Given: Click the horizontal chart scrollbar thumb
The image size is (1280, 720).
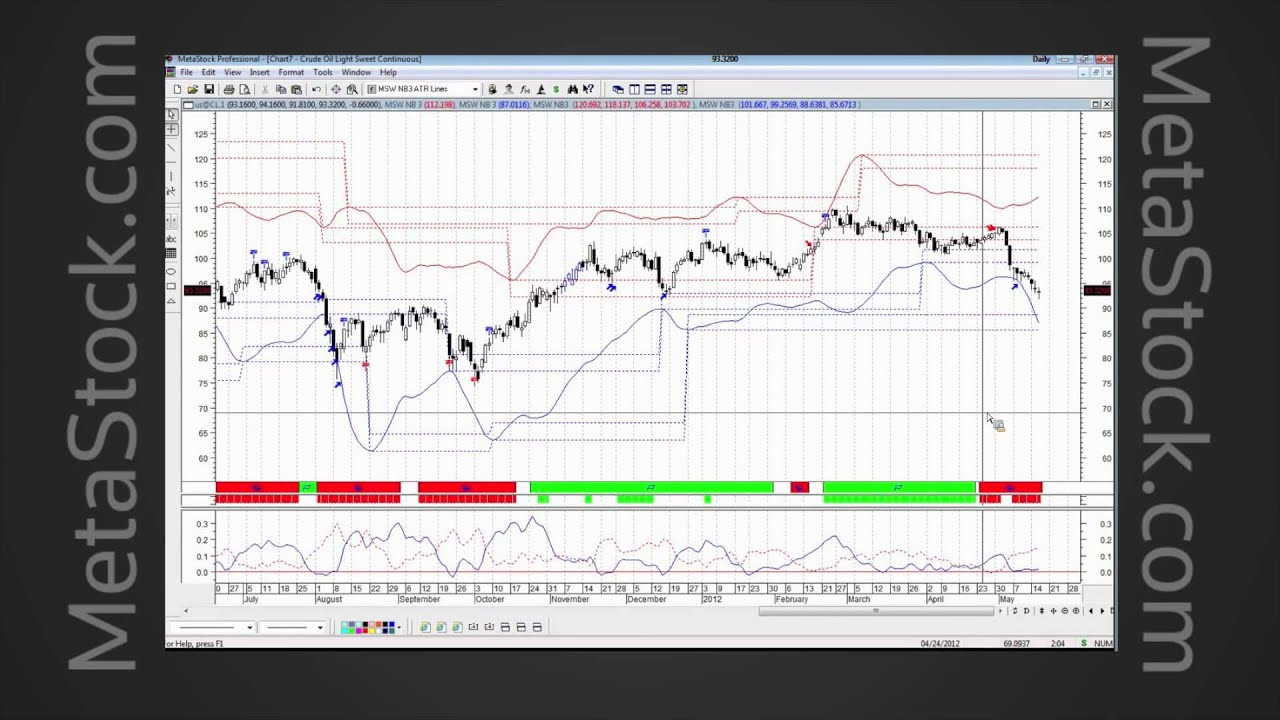Looking at the screenshot, I should 878,610.
